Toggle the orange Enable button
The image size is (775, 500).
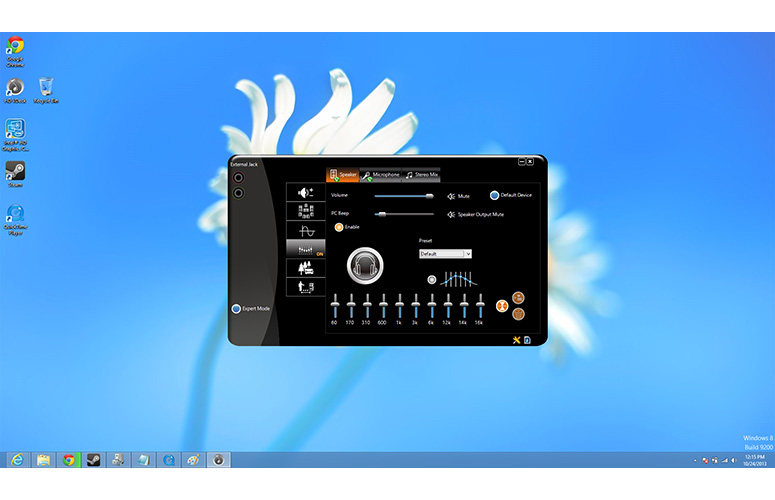(x=339, y=227)
